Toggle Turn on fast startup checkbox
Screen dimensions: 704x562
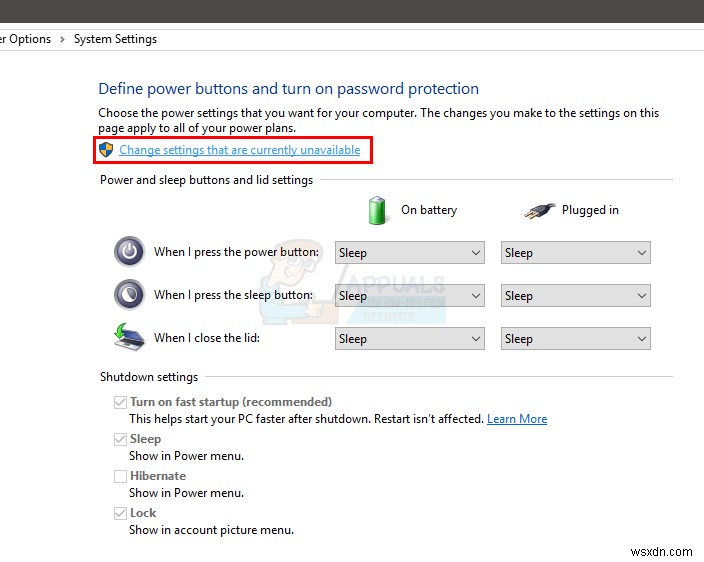click(120, 402)
